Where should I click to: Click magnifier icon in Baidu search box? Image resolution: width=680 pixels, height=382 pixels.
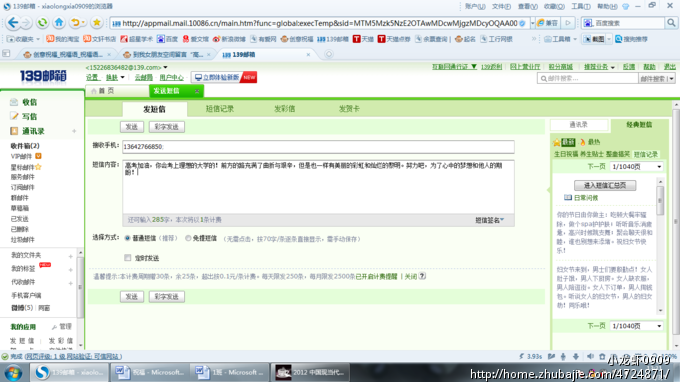click(x=671, y=23)
